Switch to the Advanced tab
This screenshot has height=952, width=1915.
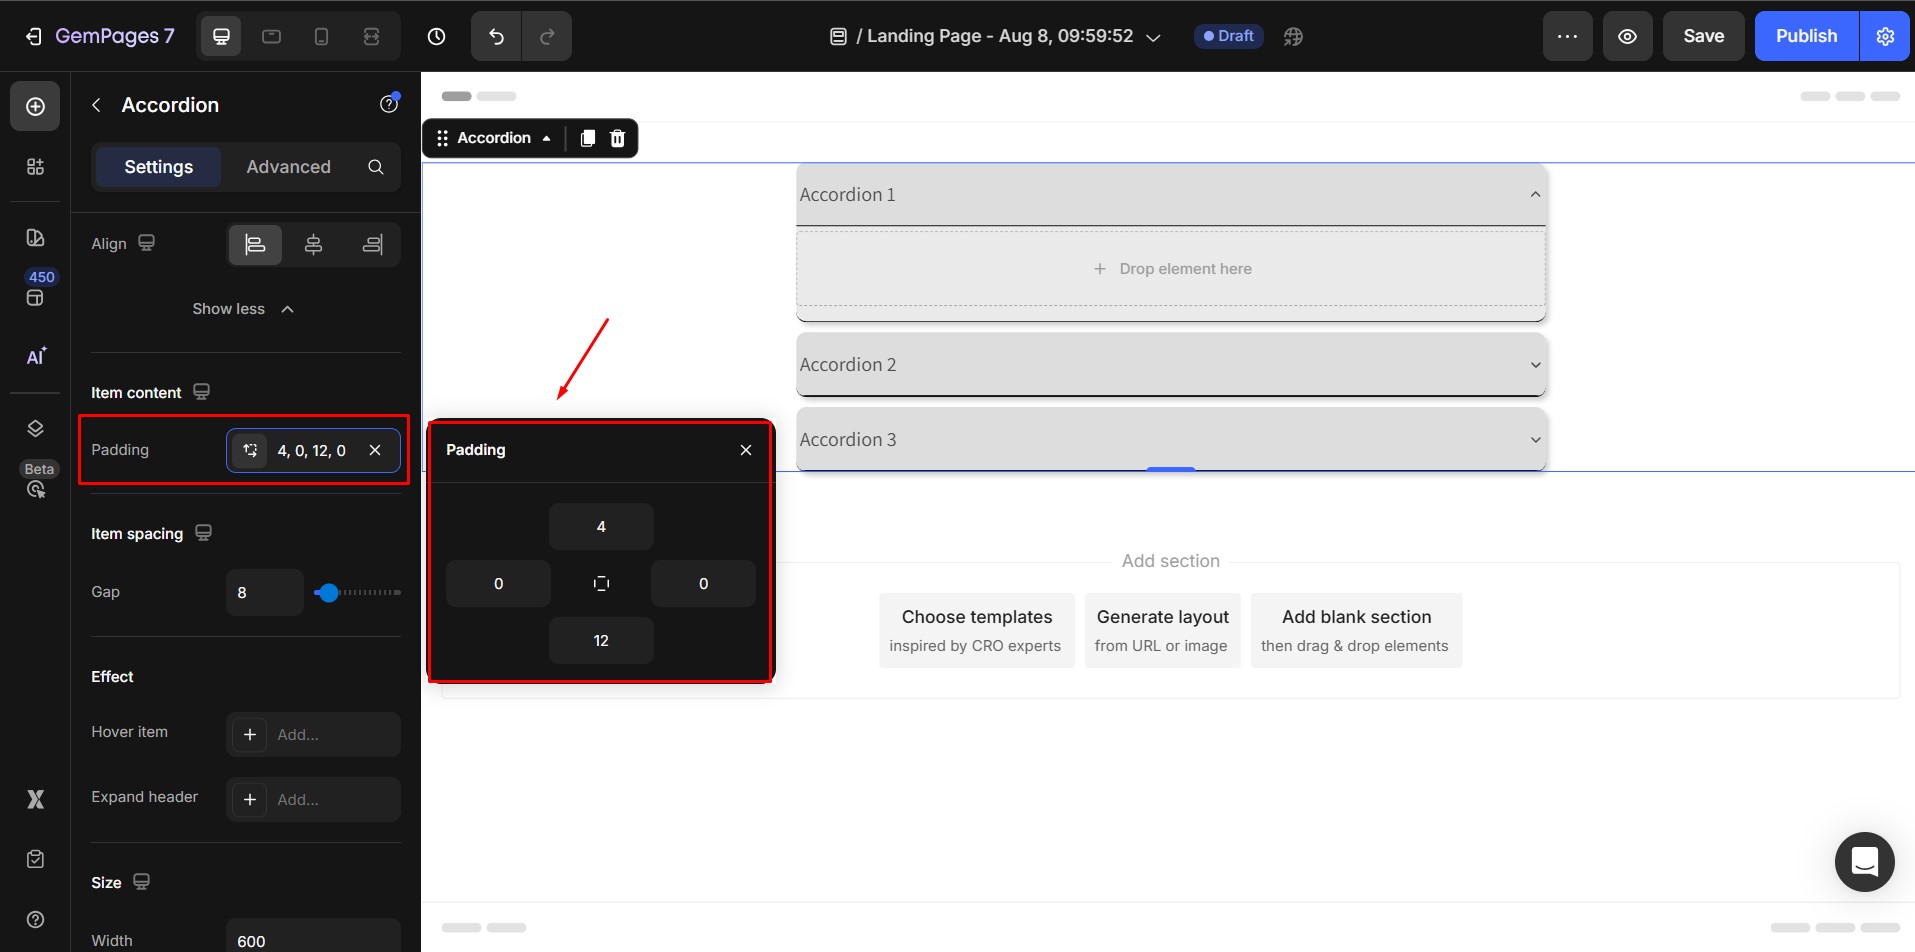(288, 167)
